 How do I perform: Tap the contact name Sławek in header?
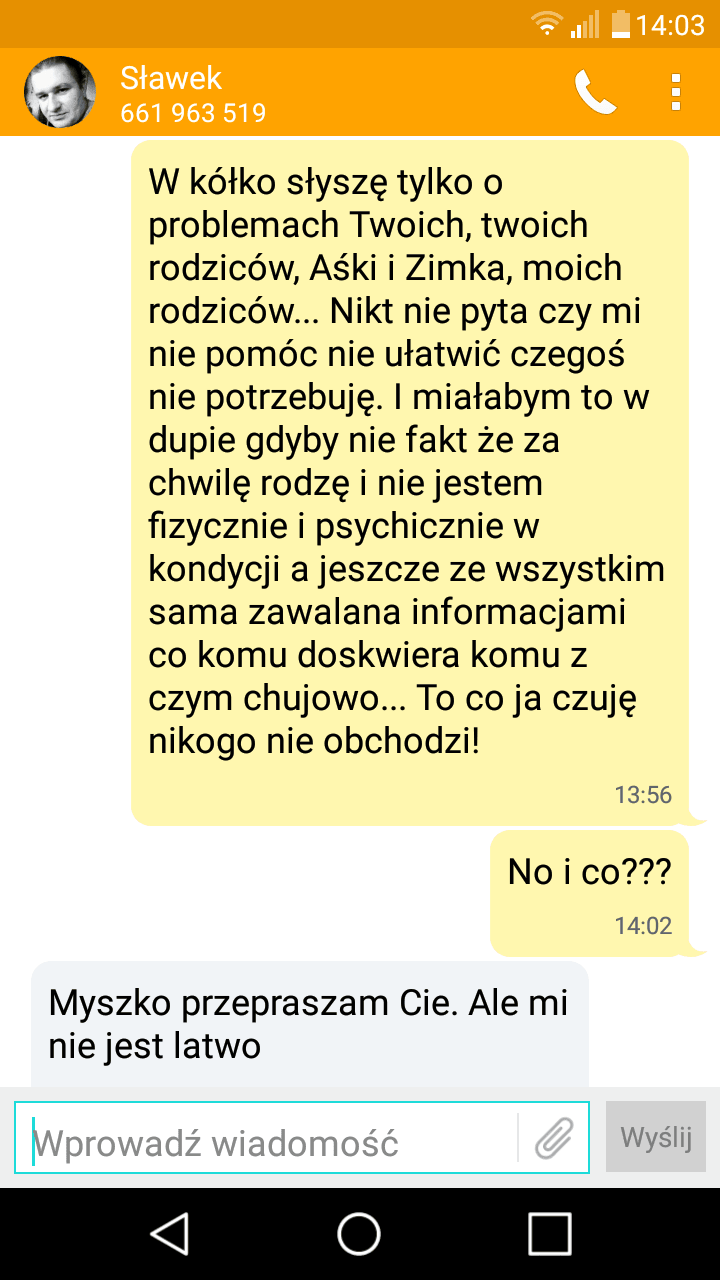coord(171,77)
